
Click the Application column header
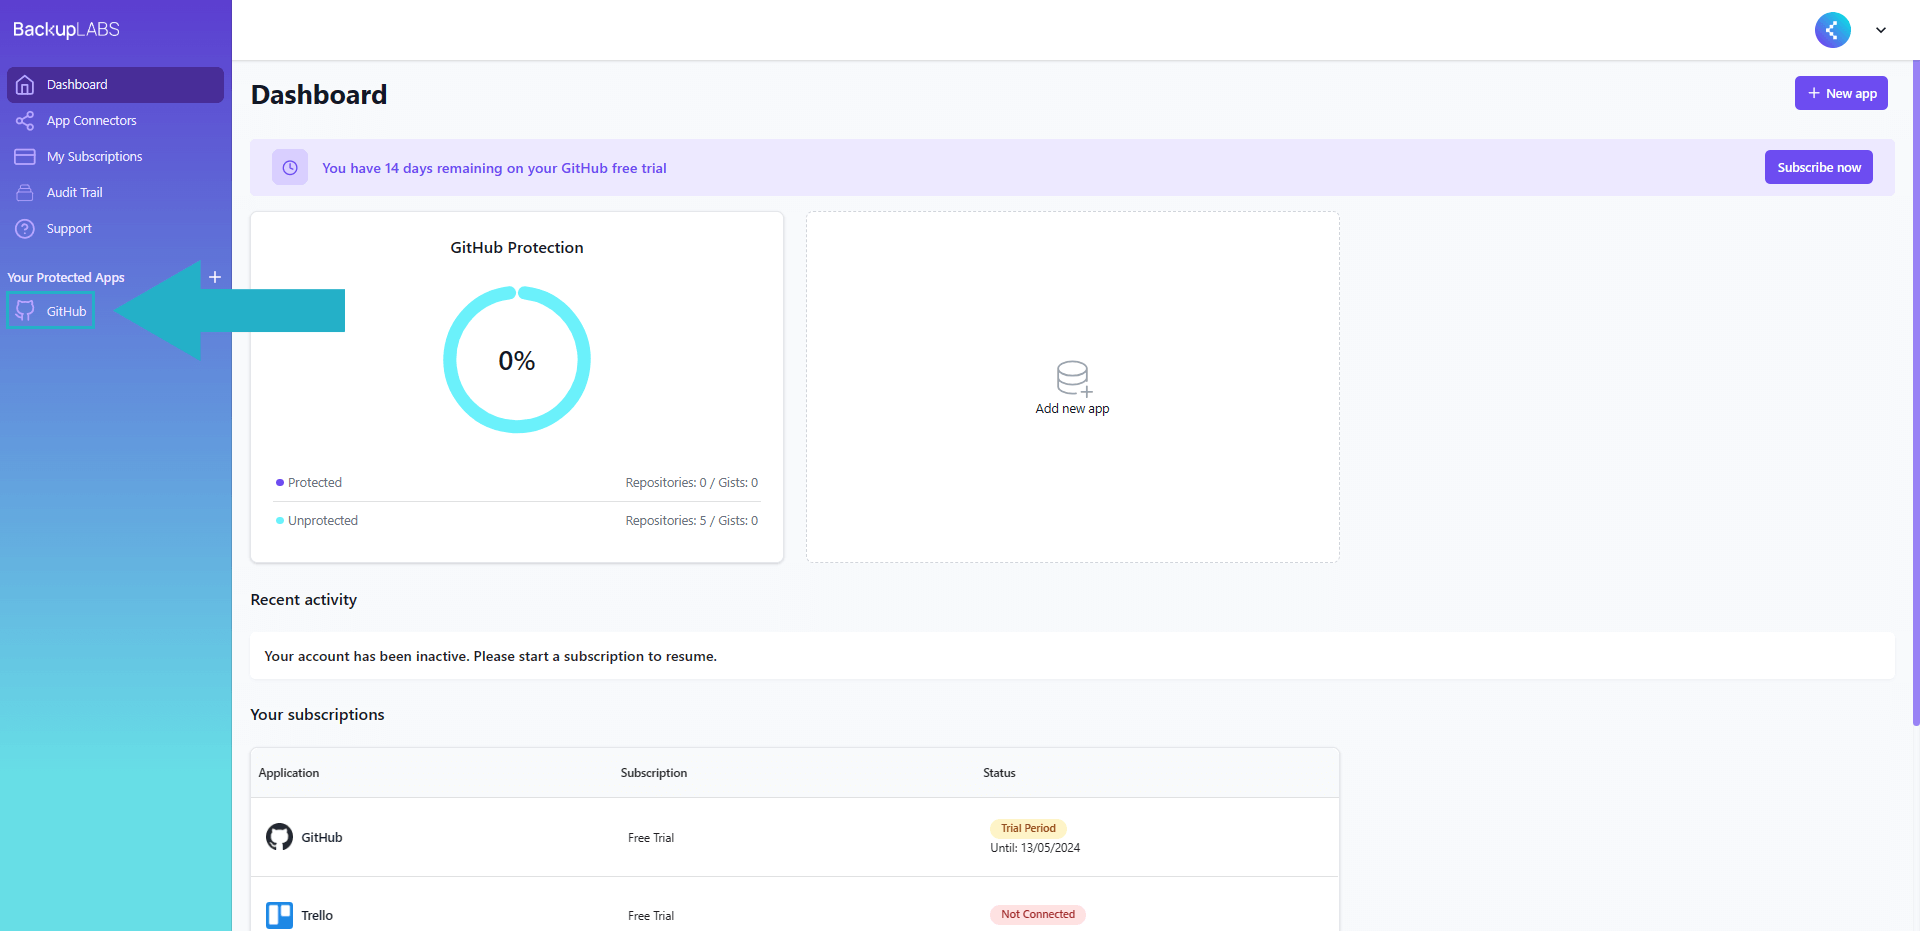click(x=289, y=773)
